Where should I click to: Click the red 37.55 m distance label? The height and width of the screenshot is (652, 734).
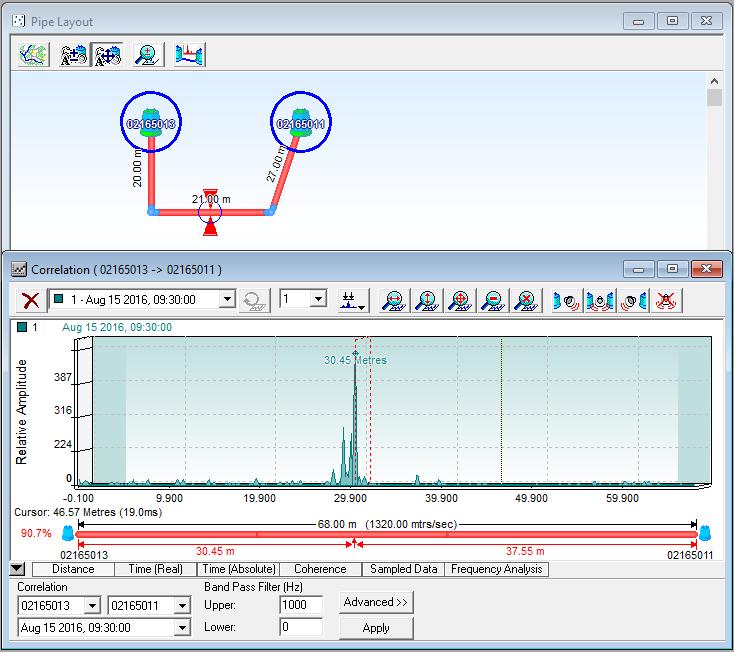tap(525, 551)
